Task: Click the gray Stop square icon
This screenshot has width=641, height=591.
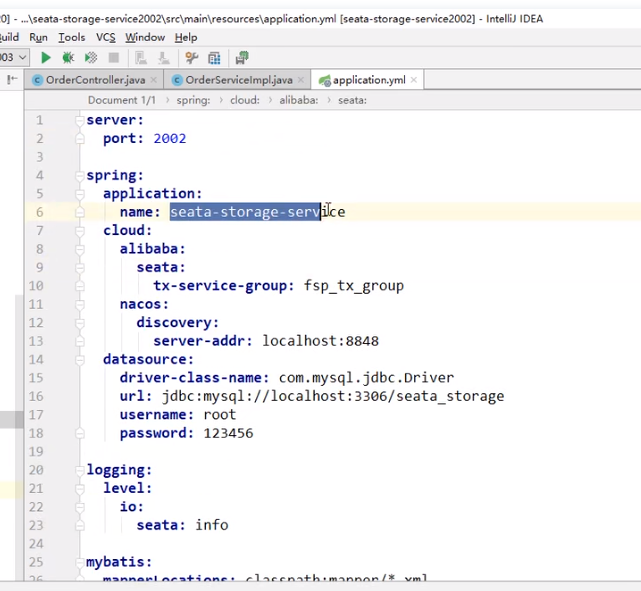Action: (x=114, y=58)
